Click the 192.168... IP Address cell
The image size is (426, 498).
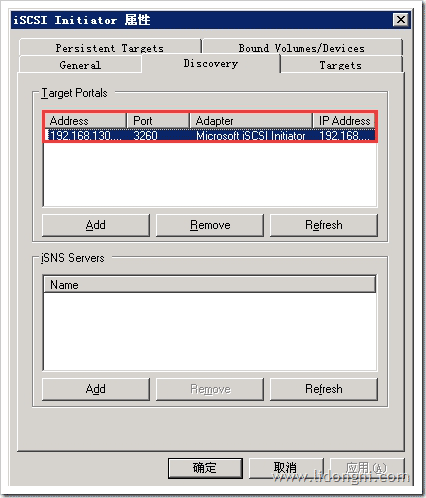coord(344,136)
